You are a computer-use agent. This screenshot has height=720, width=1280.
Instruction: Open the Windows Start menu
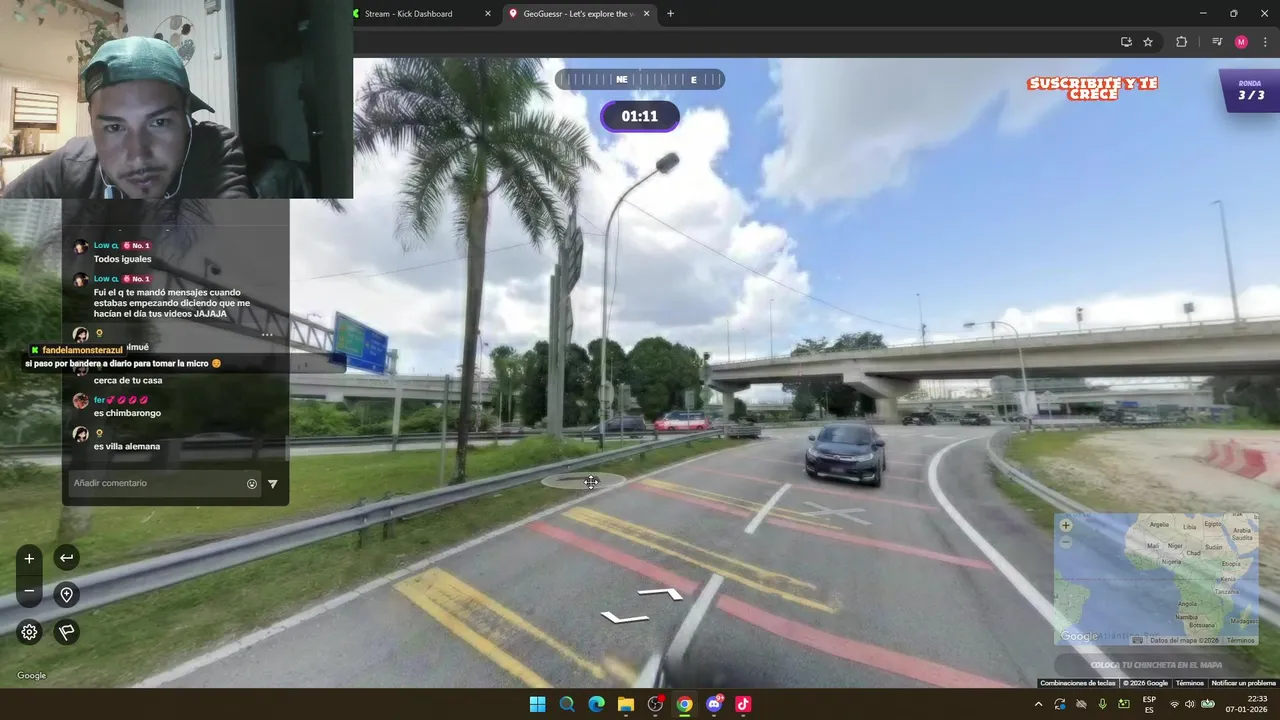pyautogui.click(x=537, y=704)
